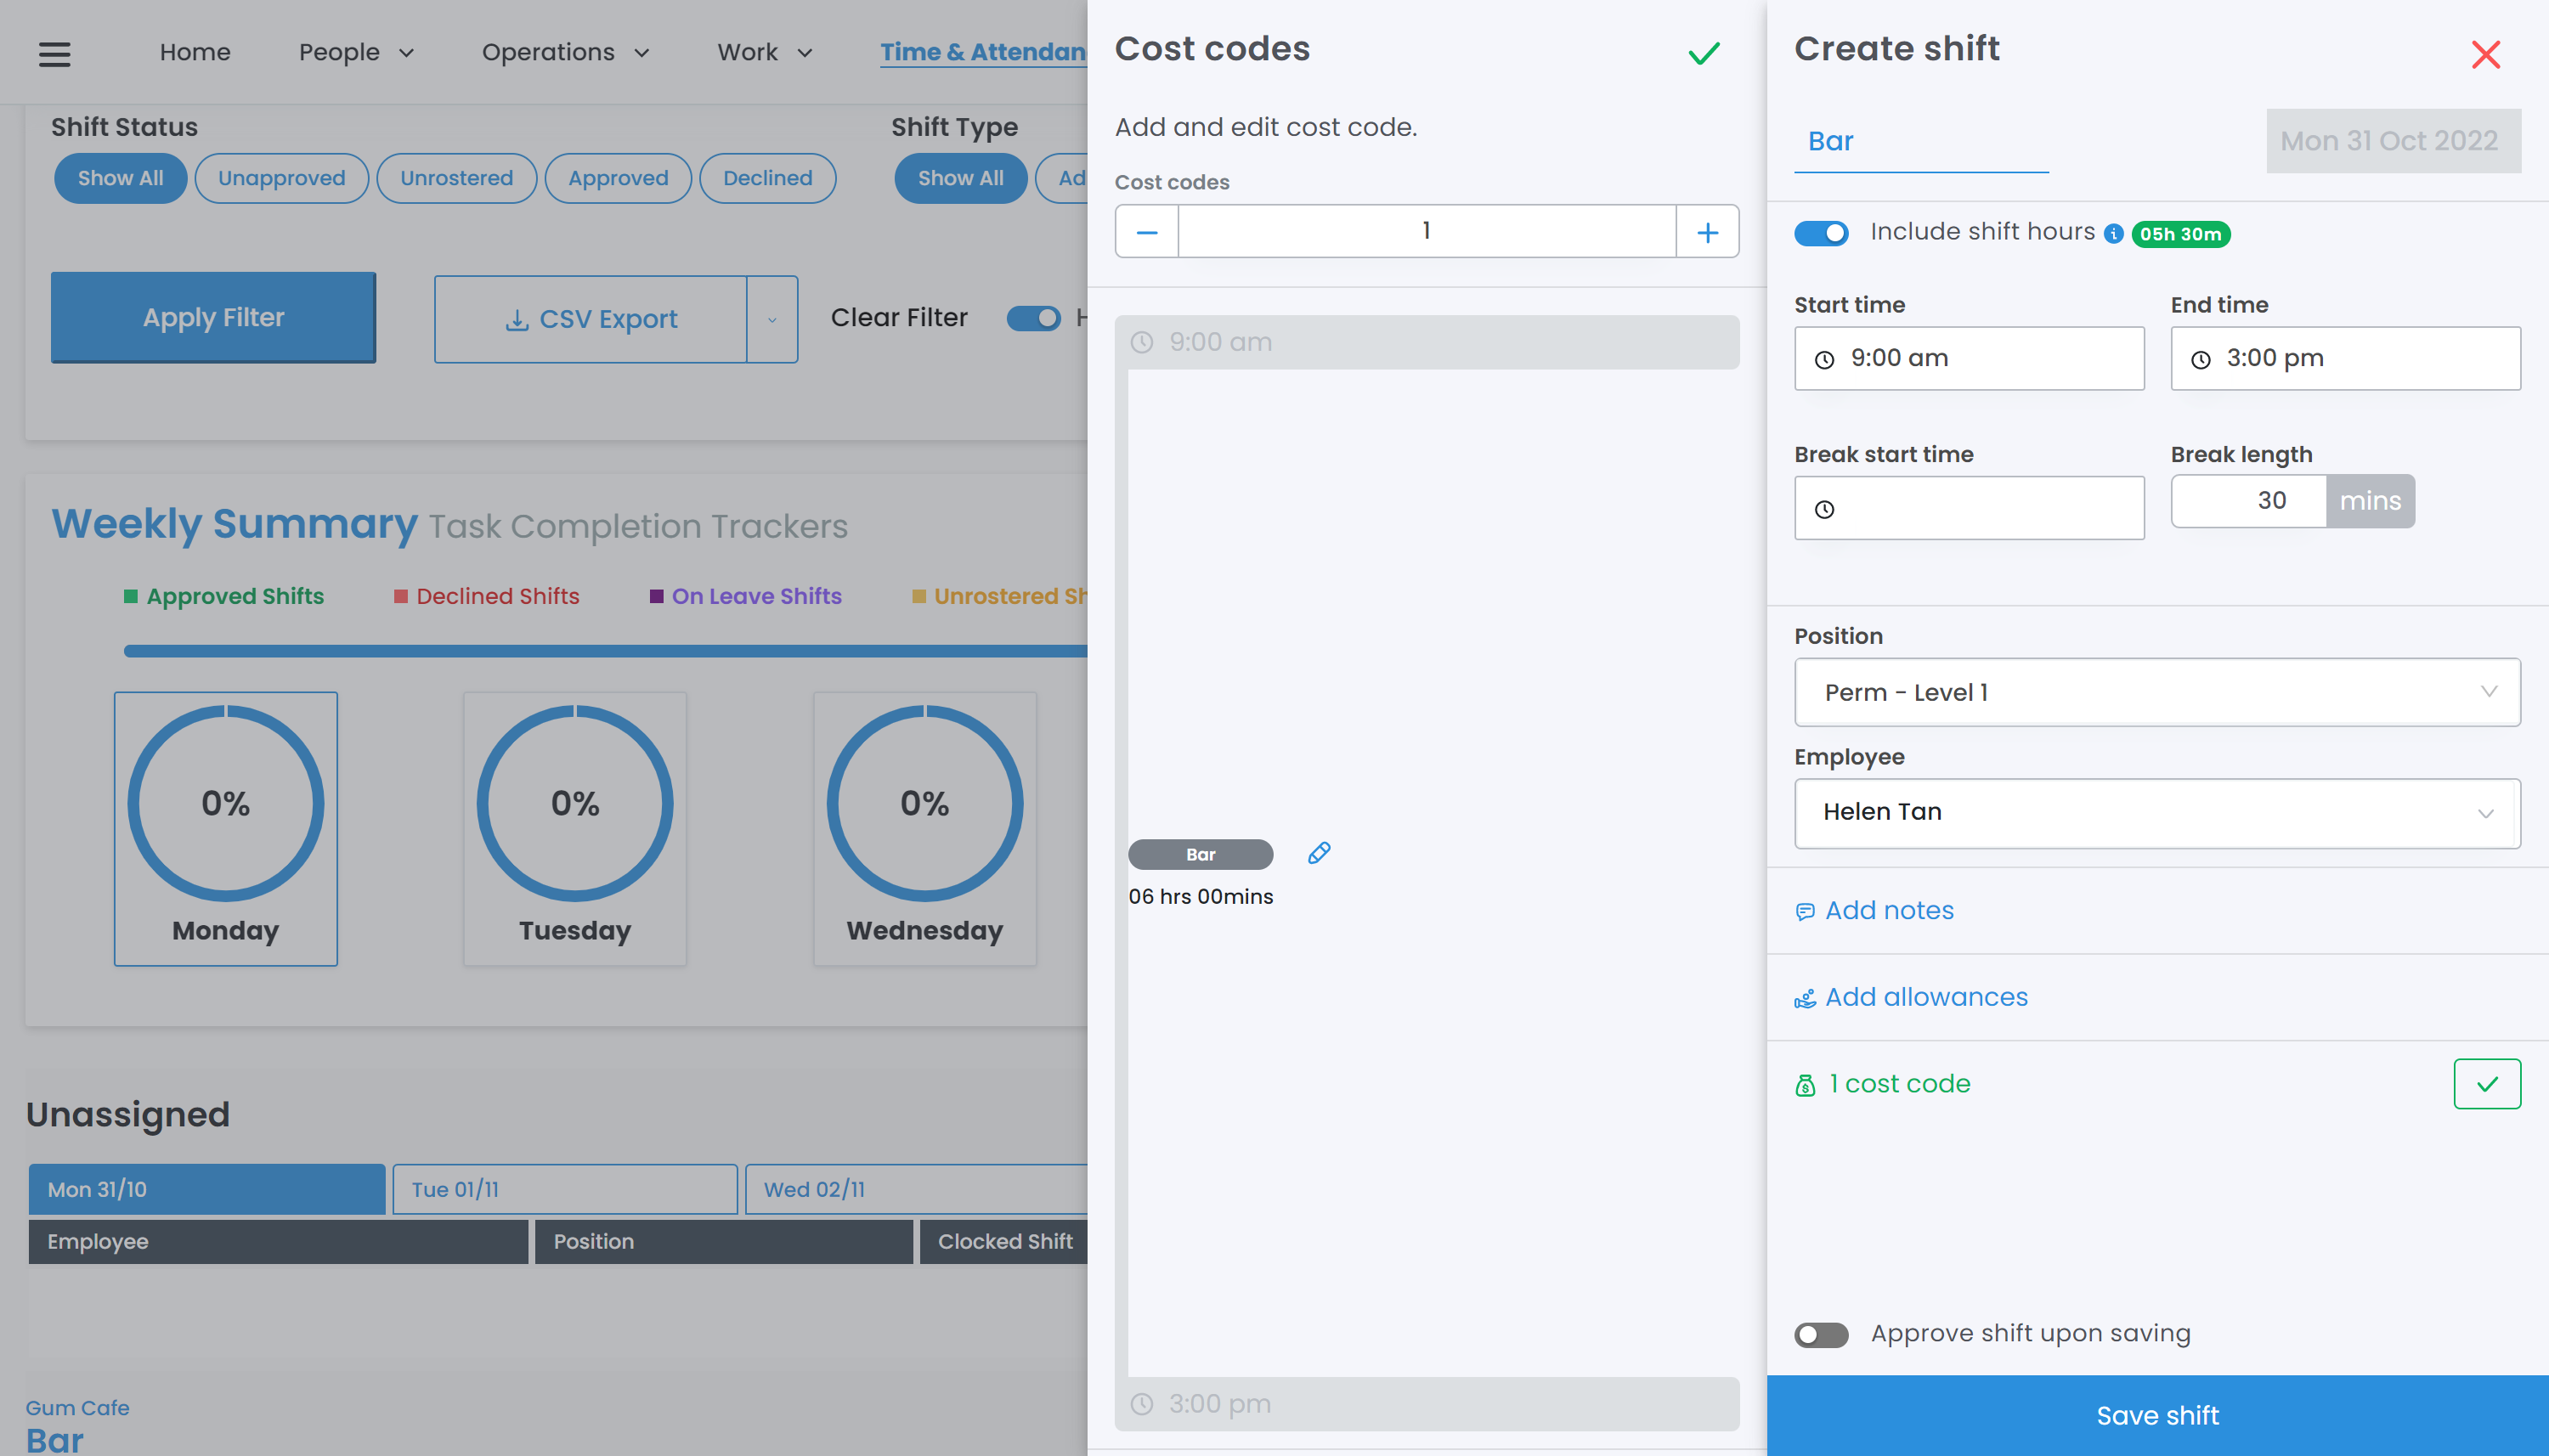This screenshot has width=2549, height=1456.
Task: Enable Approve shift upon saving
Action: click(1821, 1334)
